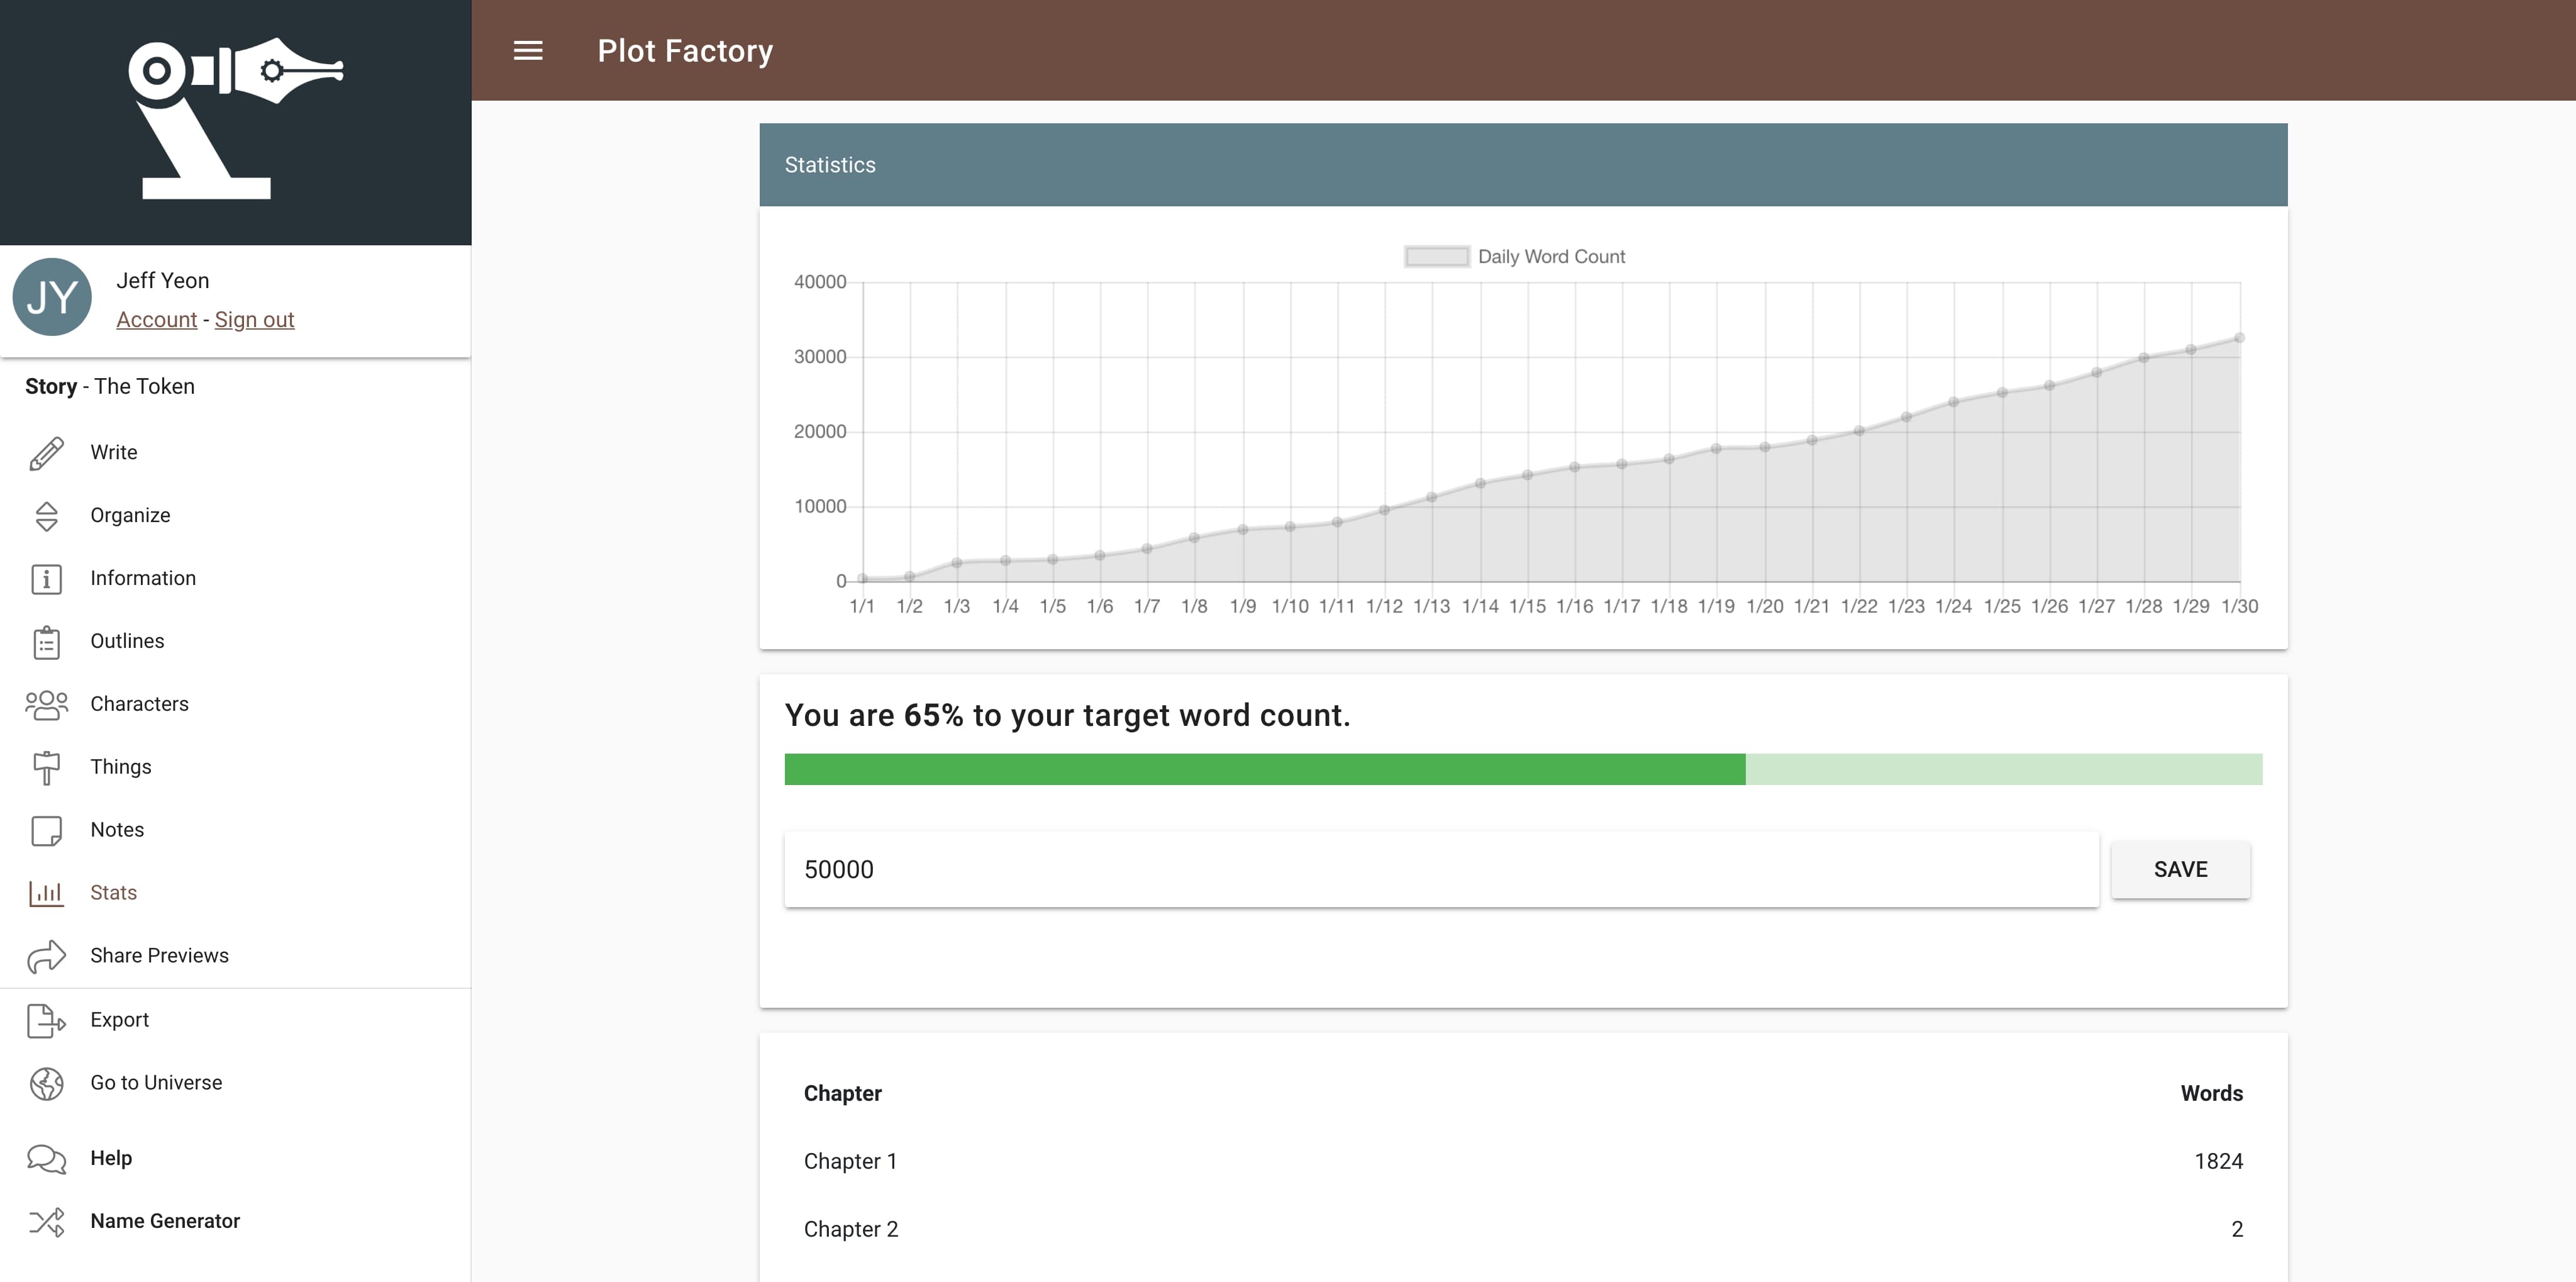Viewport: 2576px width, 1282px height.
Task: Open the Characters panel
Action: (x=139, y=703)
